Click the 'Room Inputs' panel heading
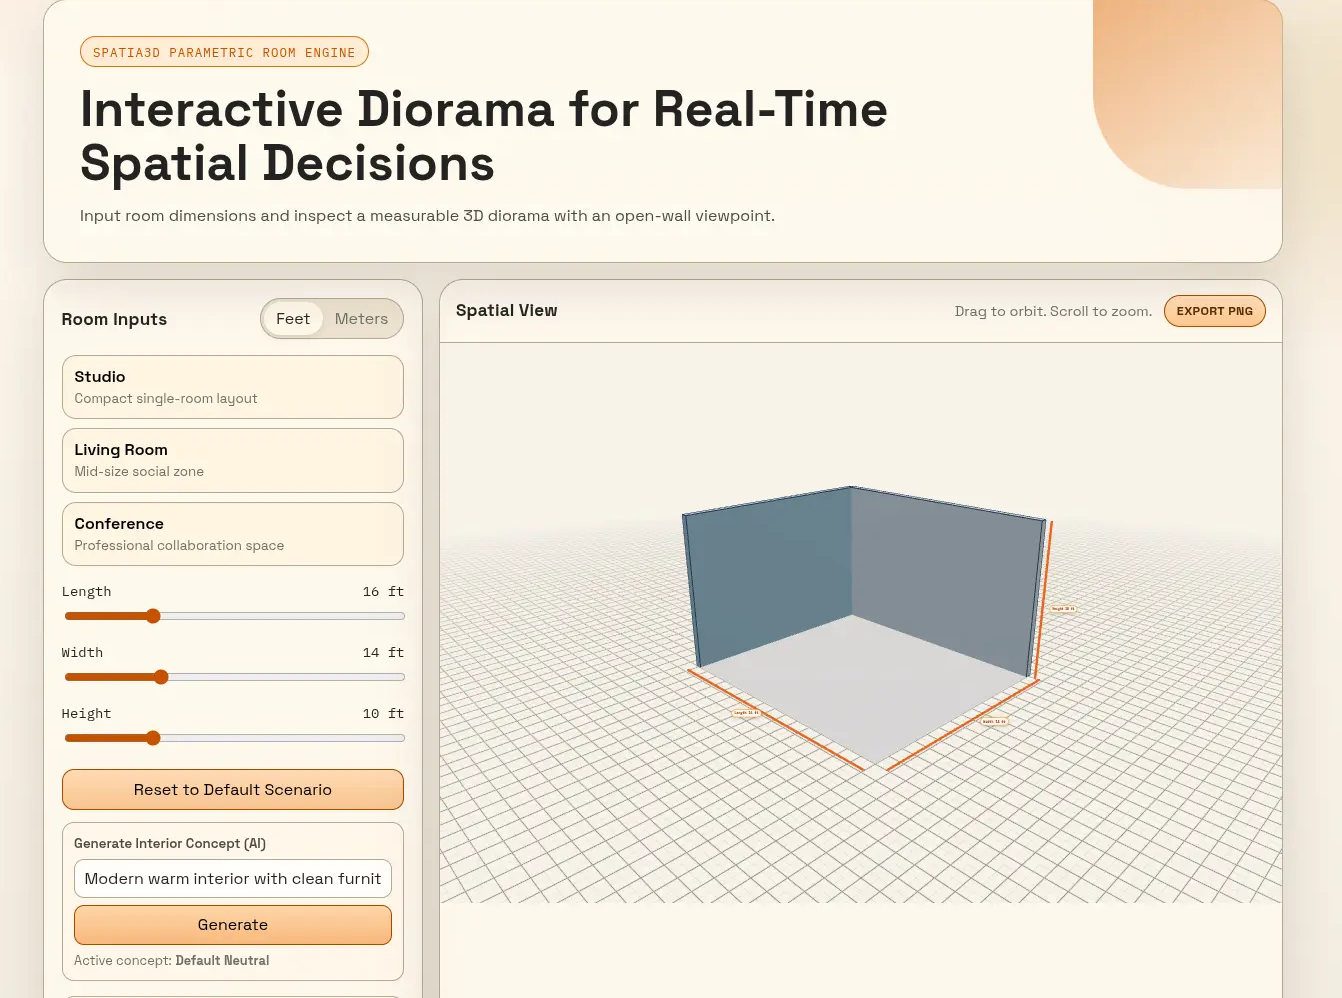This screenshot has height=998, width=1342. click(114, 319)
